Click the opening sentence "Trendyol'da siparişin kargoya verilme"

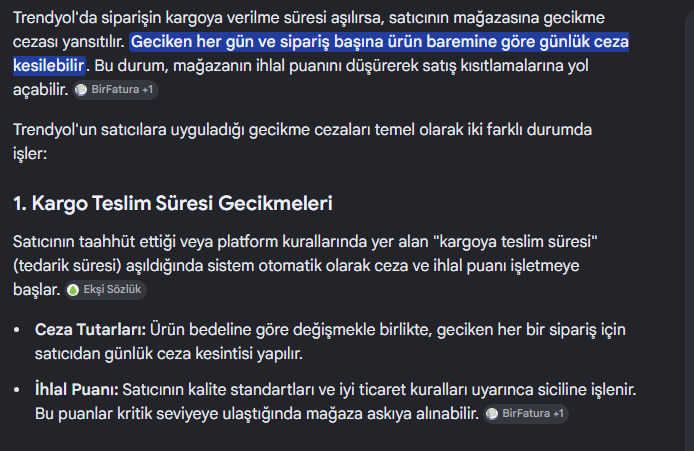point(308,30)
